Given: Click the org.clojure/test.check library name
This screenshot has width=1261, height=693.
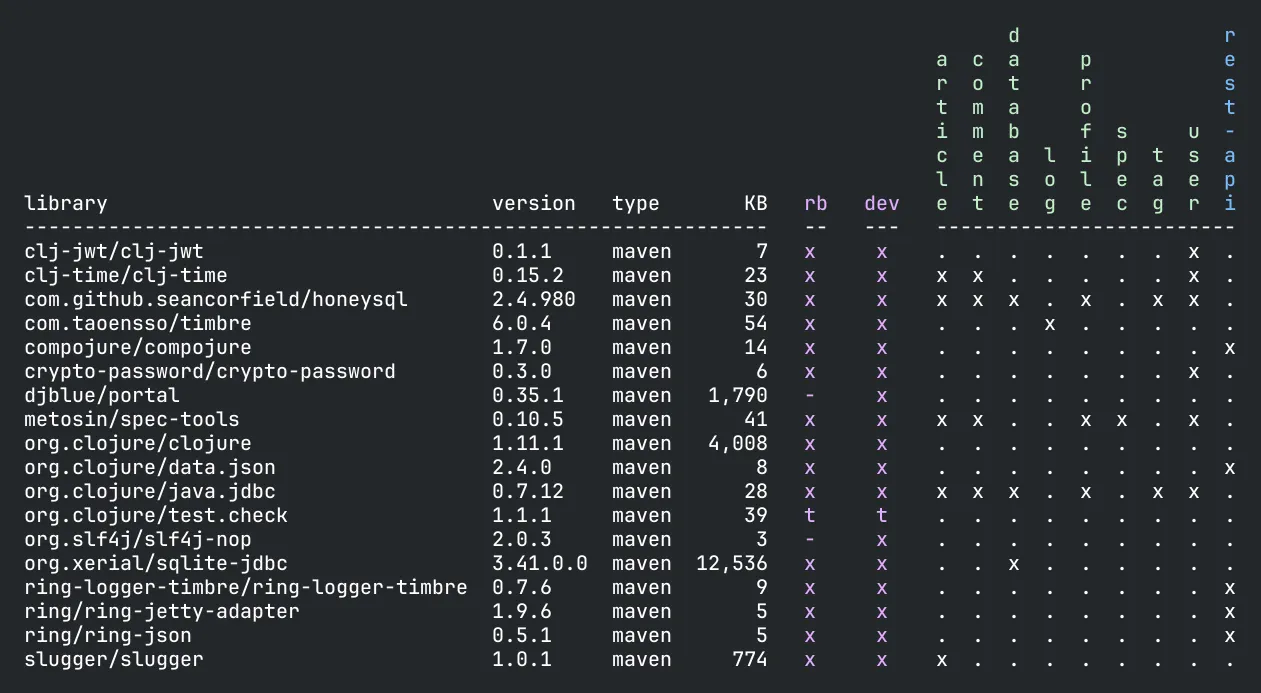Looking at the screenshot, I should pos(156,516).
